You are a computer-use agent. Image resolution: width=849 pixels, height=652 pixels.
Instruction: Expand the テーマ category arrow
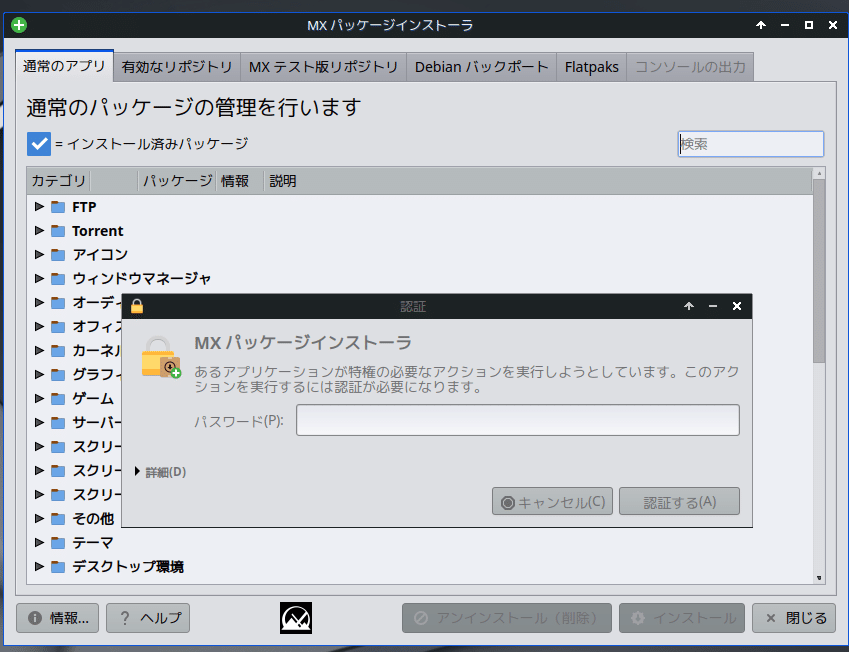point(39,542)
